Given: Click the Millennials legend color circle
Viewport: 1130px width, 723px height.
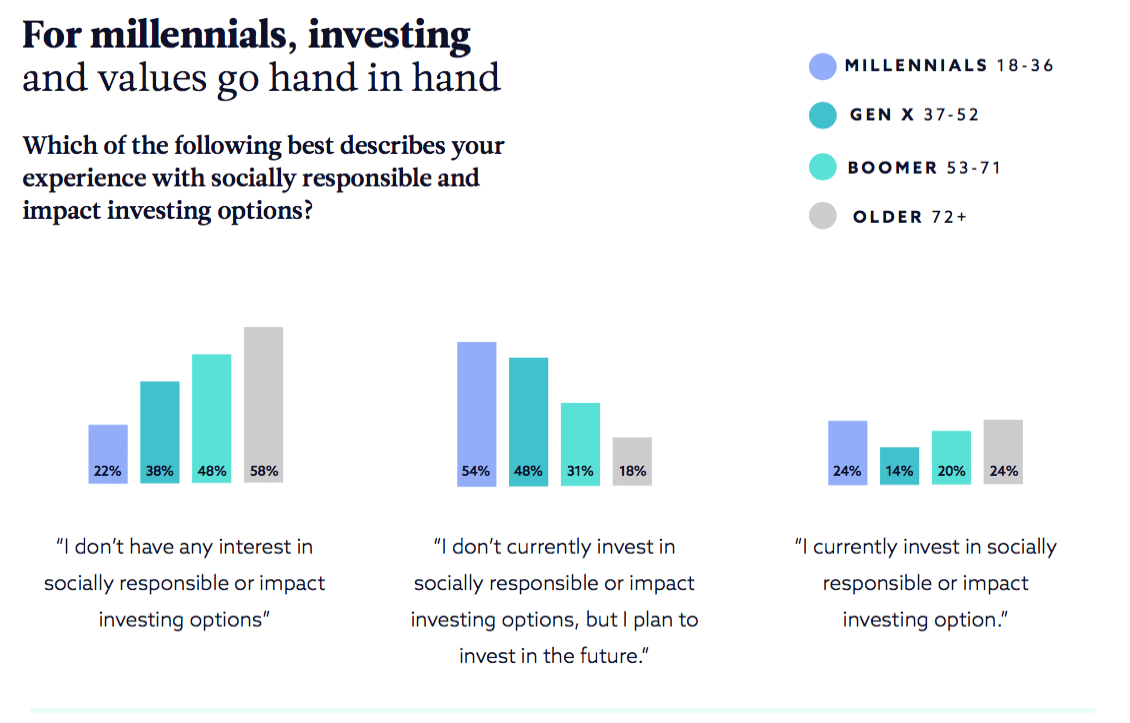Looking at the screenshot, I should pos(822,66).
